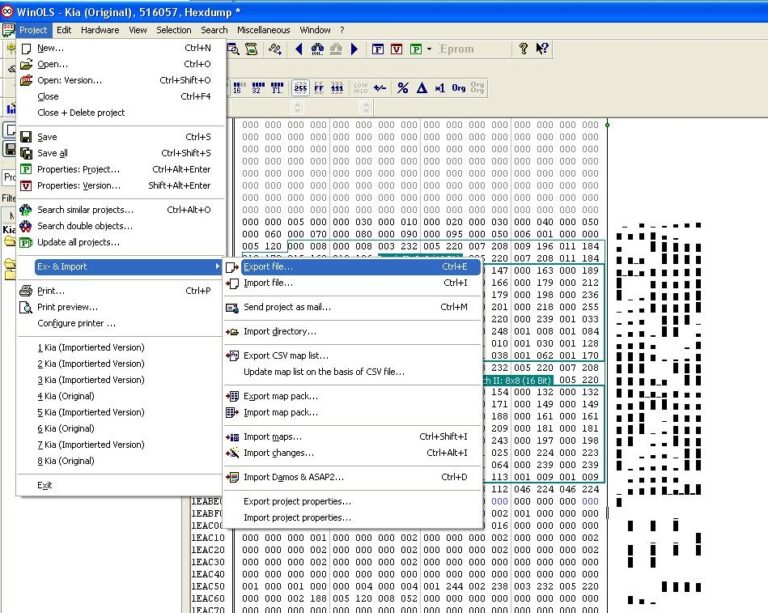Select Search double objects...
This screenshot has width=768, height=613.
click(121, 226)
